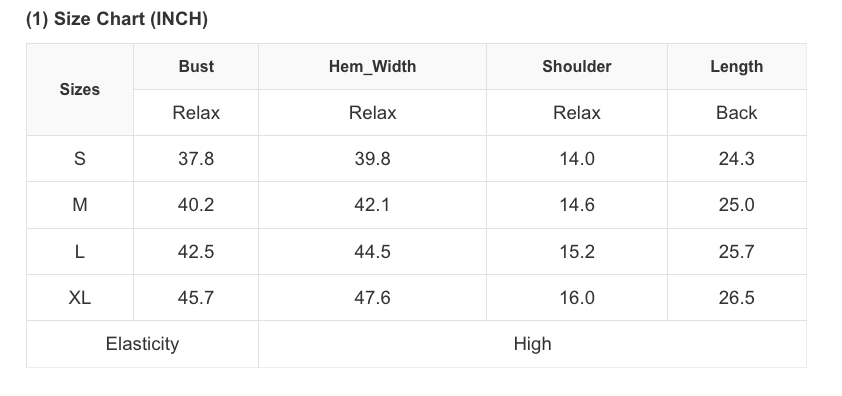Click the L size row label

(79, 251)
